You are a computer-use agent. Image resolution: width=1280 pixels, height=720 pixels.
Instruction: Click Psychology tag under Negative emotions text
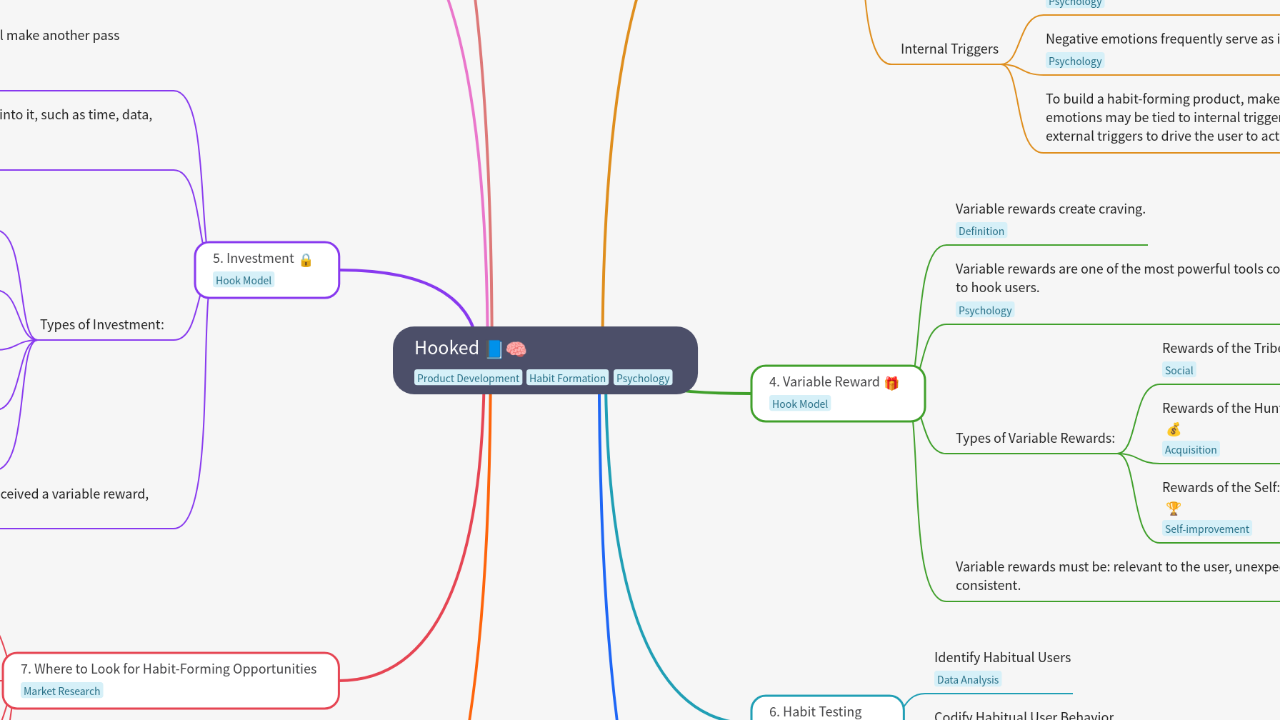[x=1075, y=61]
